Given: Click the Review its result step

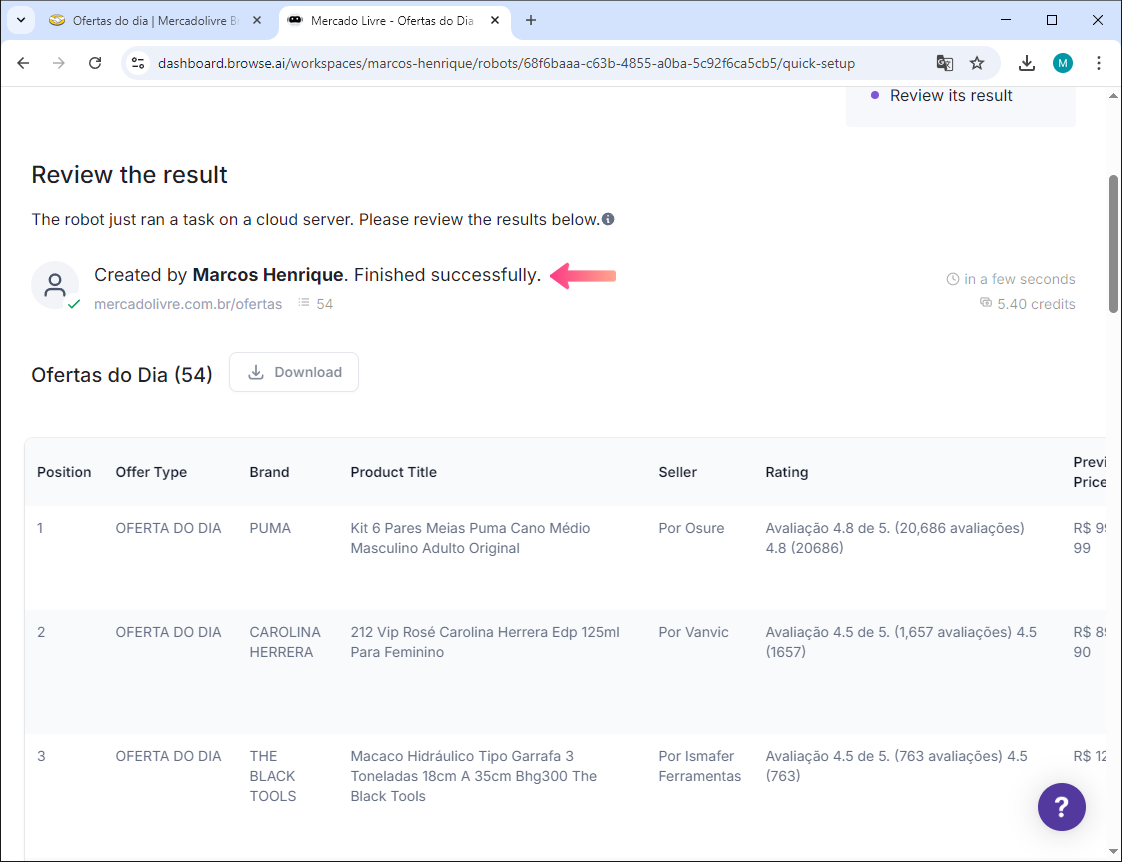Looking at the screenshot, I should tap(951, 96).
